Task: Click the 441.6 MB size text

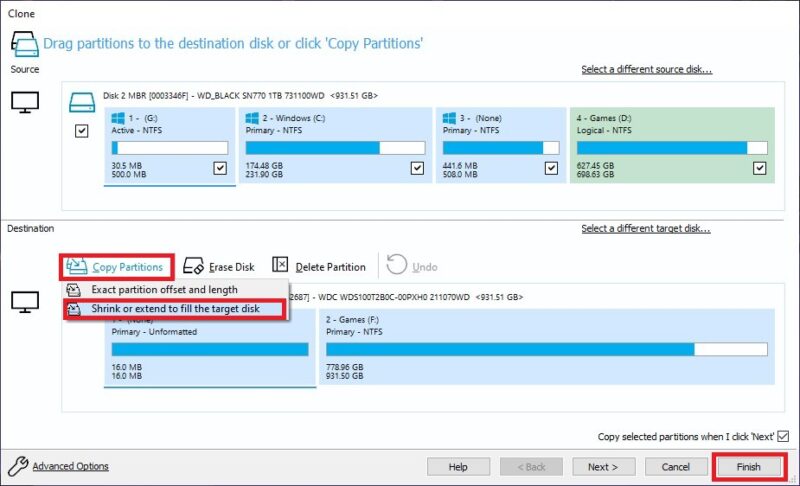Action: (x=460, y=166)
